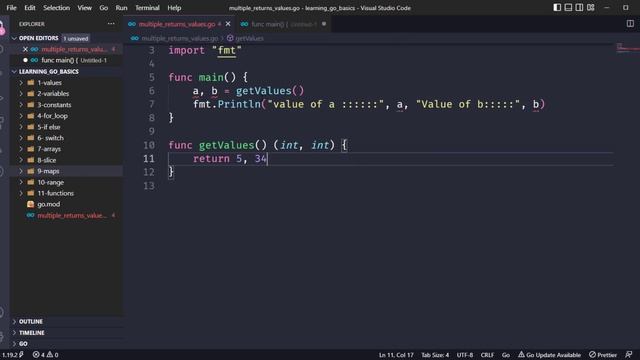Click the Prettier status item
Image resolution: width=640 pixels, height=360 pixels.
(x=603, y=355)
